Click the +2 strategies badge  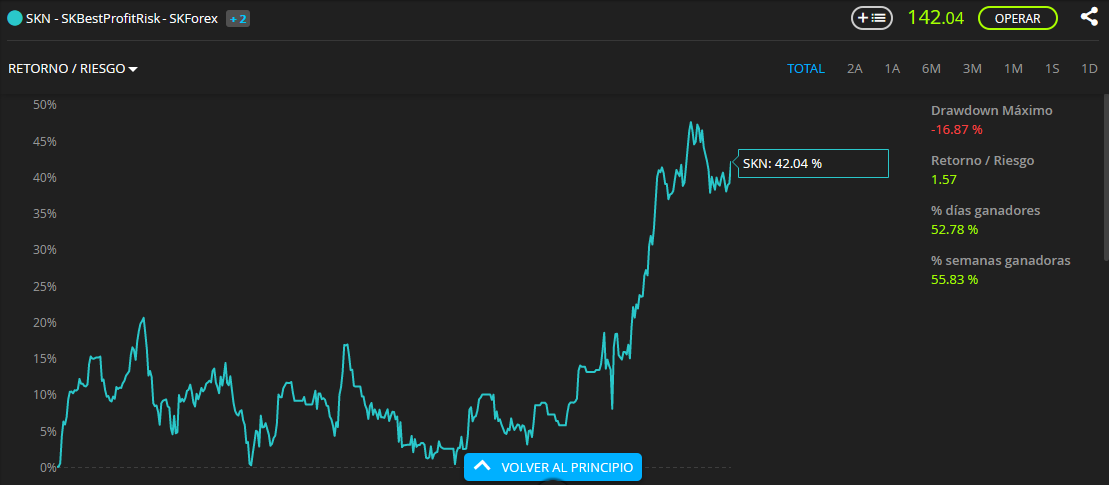(x=237, y=18)
